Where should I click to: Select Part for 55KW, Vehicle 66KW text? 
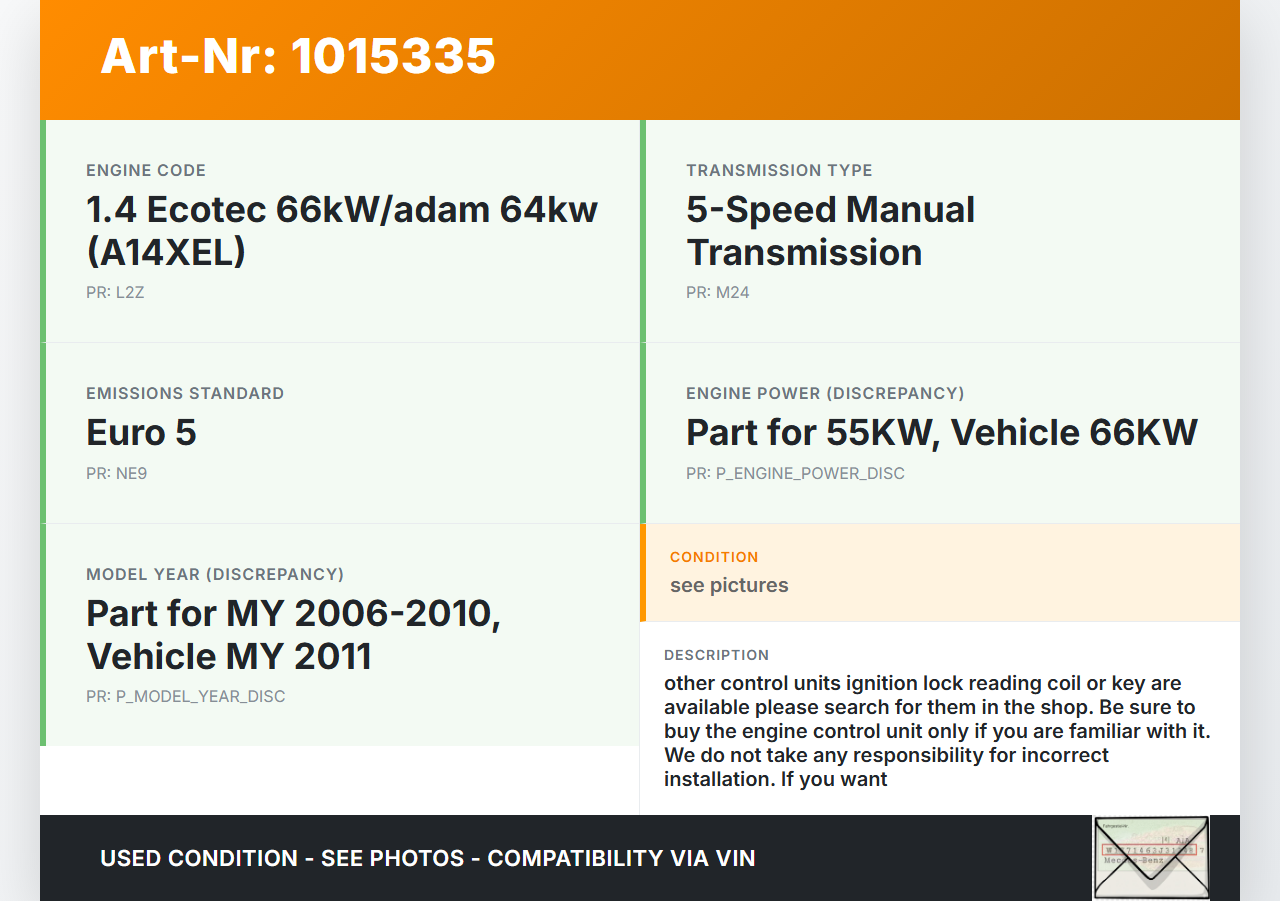point(941,433)
